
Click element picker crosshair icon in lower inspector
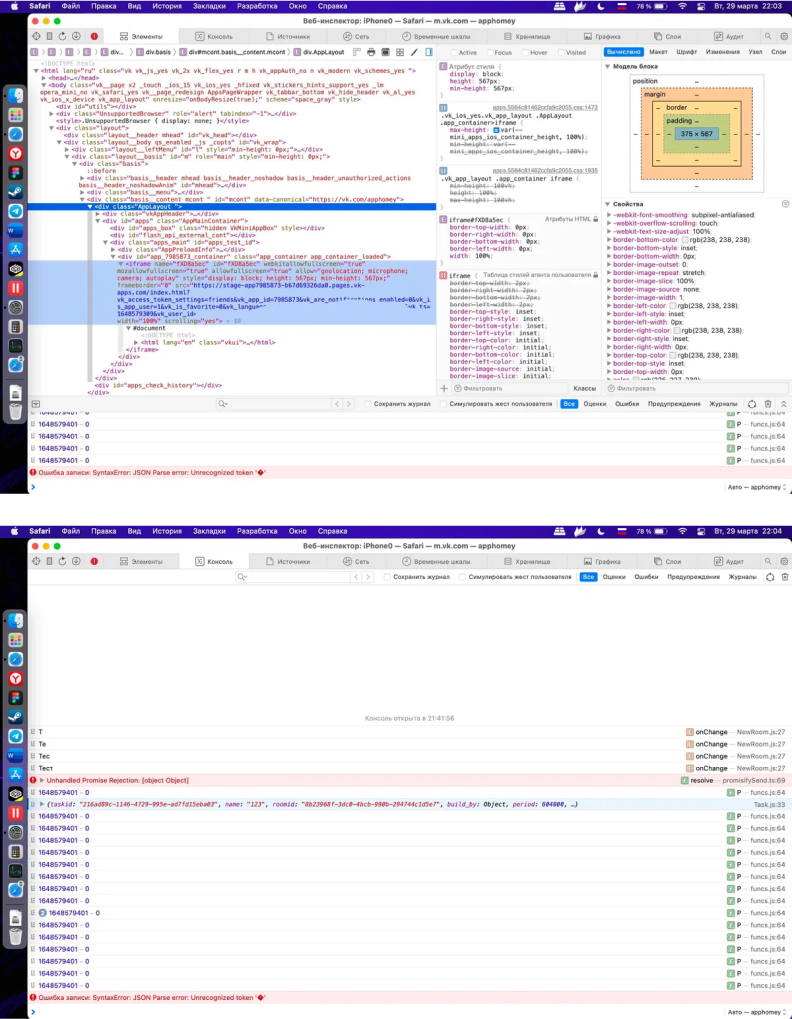(36, 561)
